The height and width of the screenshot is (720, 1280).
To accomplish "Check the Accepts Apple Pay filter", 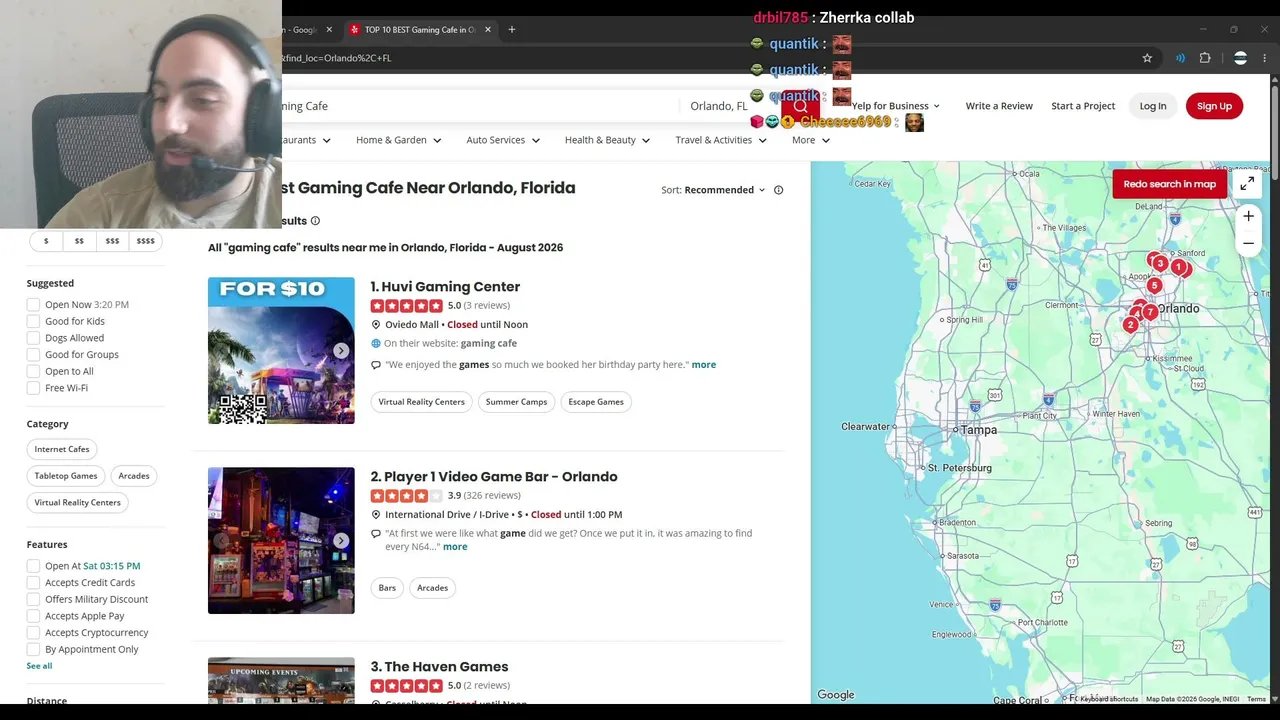I will [x=33, y=616].
